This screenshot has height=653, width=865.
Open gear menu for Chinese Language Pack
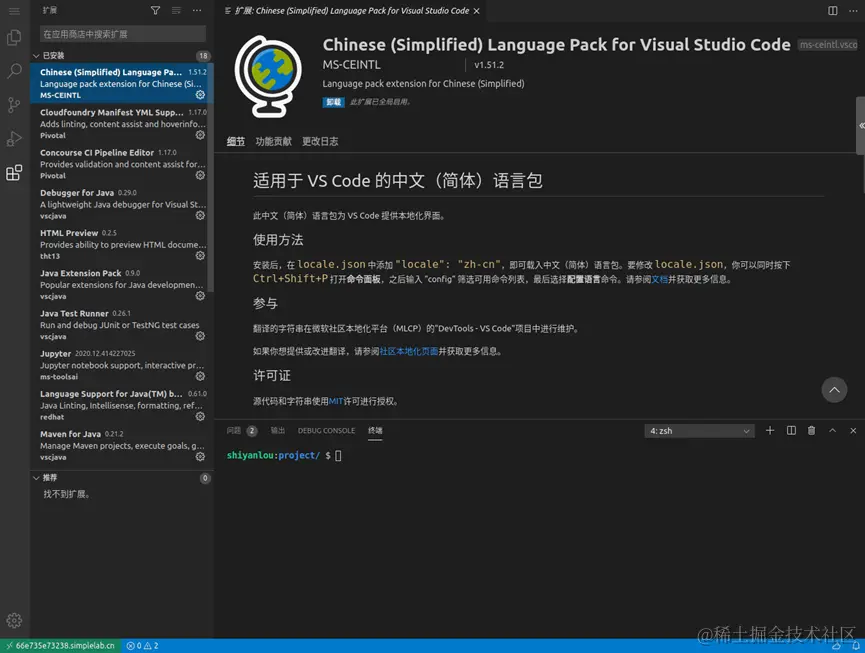click(200, 95)
